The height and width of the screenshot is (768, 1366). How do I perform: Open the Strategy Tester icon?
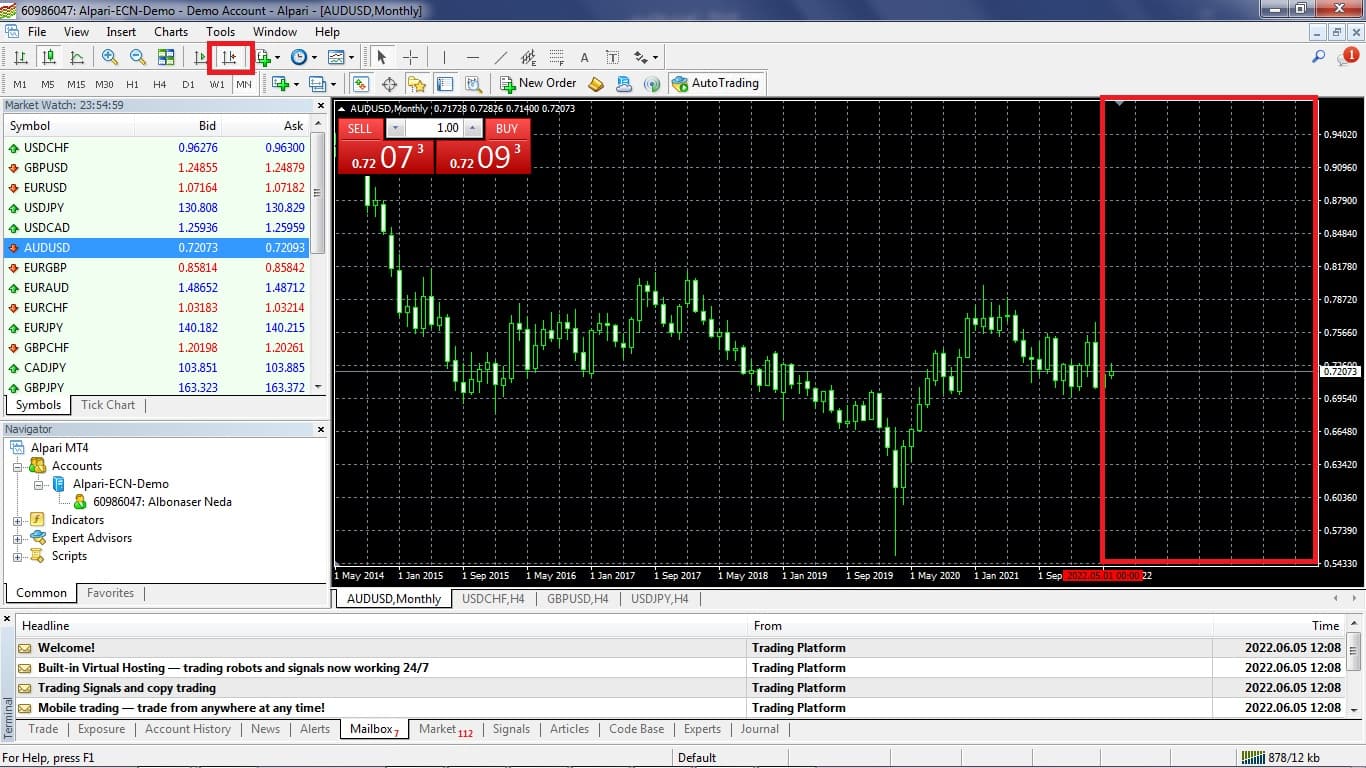[x=473, y=84]
